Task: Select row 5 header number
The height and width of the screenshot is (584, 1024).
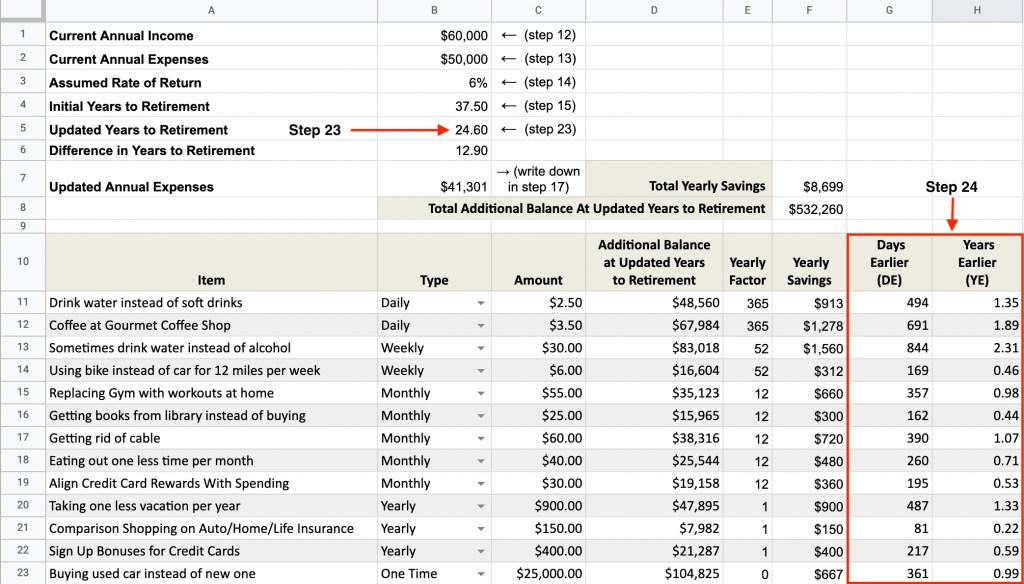Action: [22, 129]
